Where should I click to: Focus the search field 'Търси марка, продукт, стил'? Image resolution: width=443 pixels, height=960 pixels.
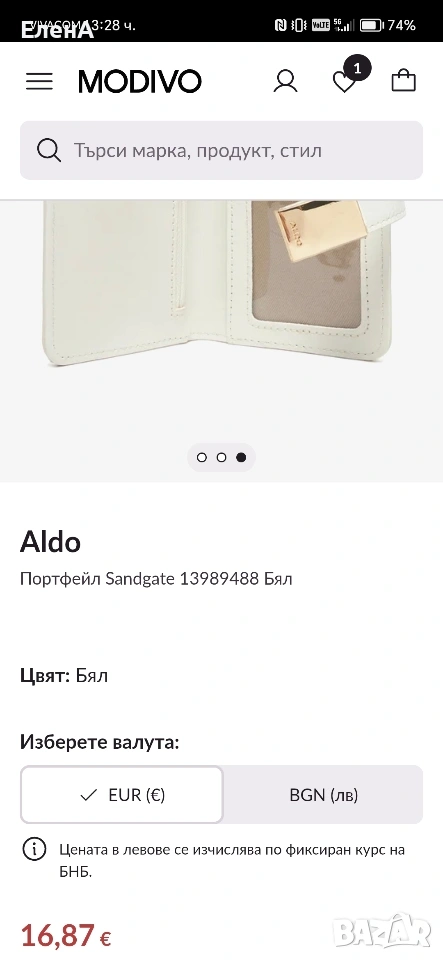[222, 150]
